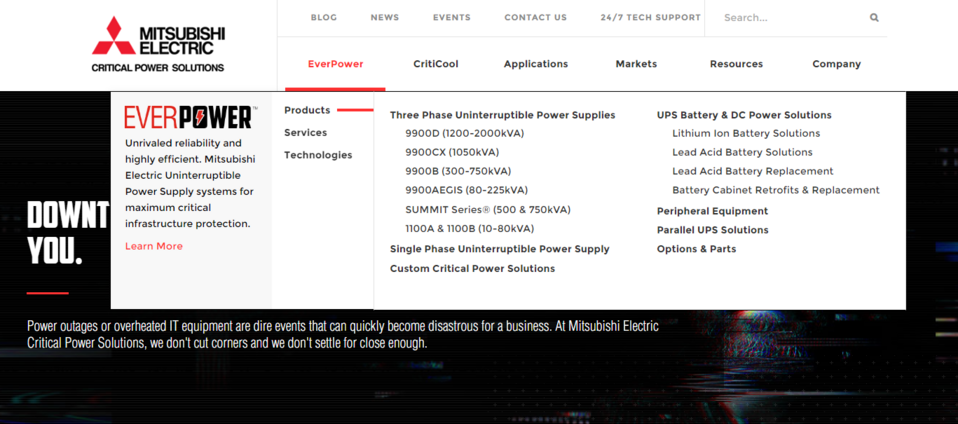This screenshot has width=958, height=424.
Task: Open UPS Battery & DC Power Solutions
Action: point(744,115)
